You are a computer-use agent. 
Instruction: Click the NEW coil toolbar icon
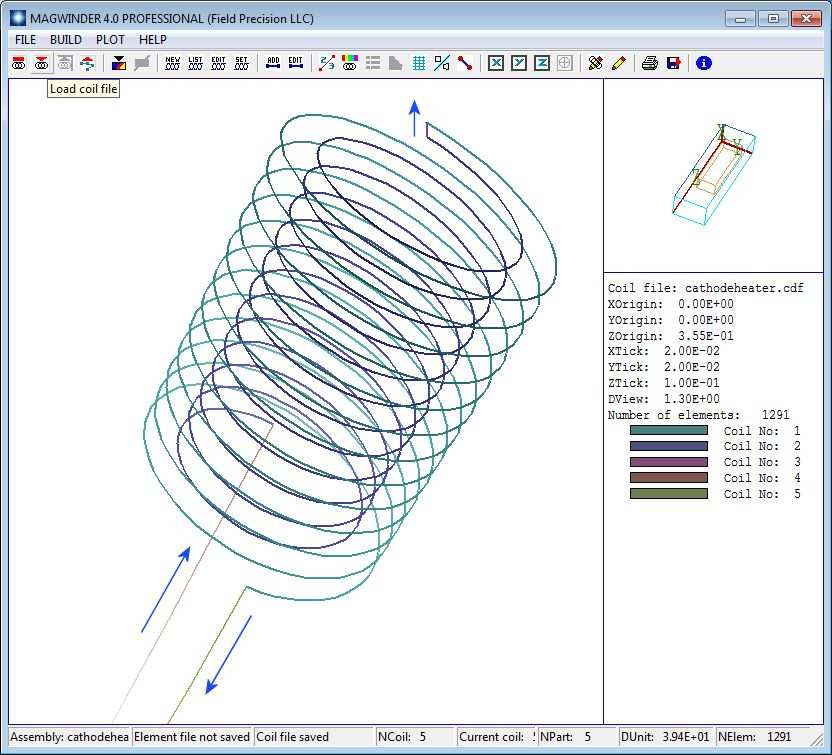tap(173, 63)
